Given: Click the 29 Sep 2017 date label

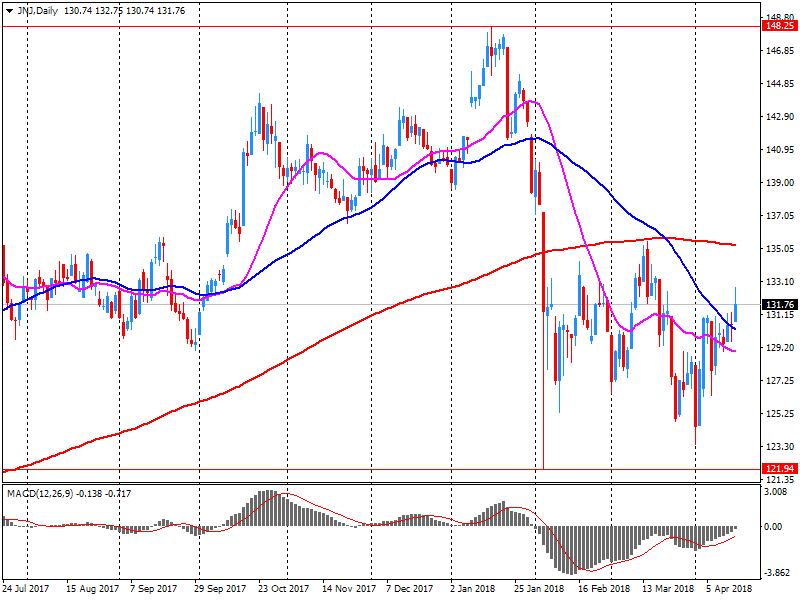Looking at the screenshot, I should (x=219, y=588).
